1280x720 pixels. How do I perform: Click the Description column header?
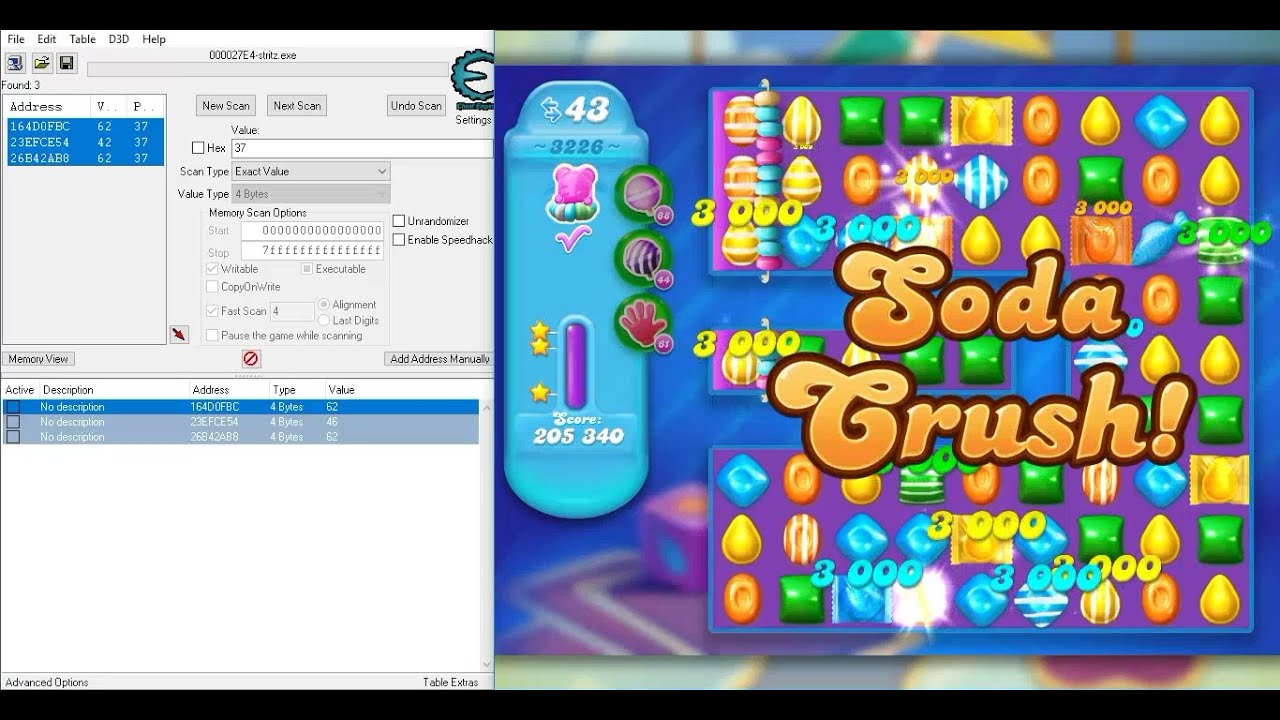(x=68, y=390)
